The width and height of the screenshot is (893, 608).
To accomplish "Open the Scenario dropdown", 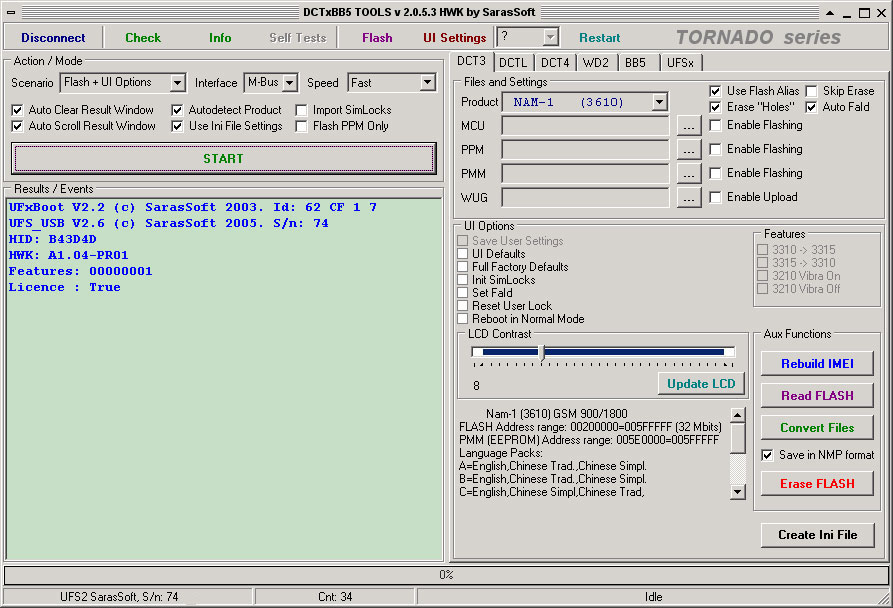I will [x=178, y=83].
